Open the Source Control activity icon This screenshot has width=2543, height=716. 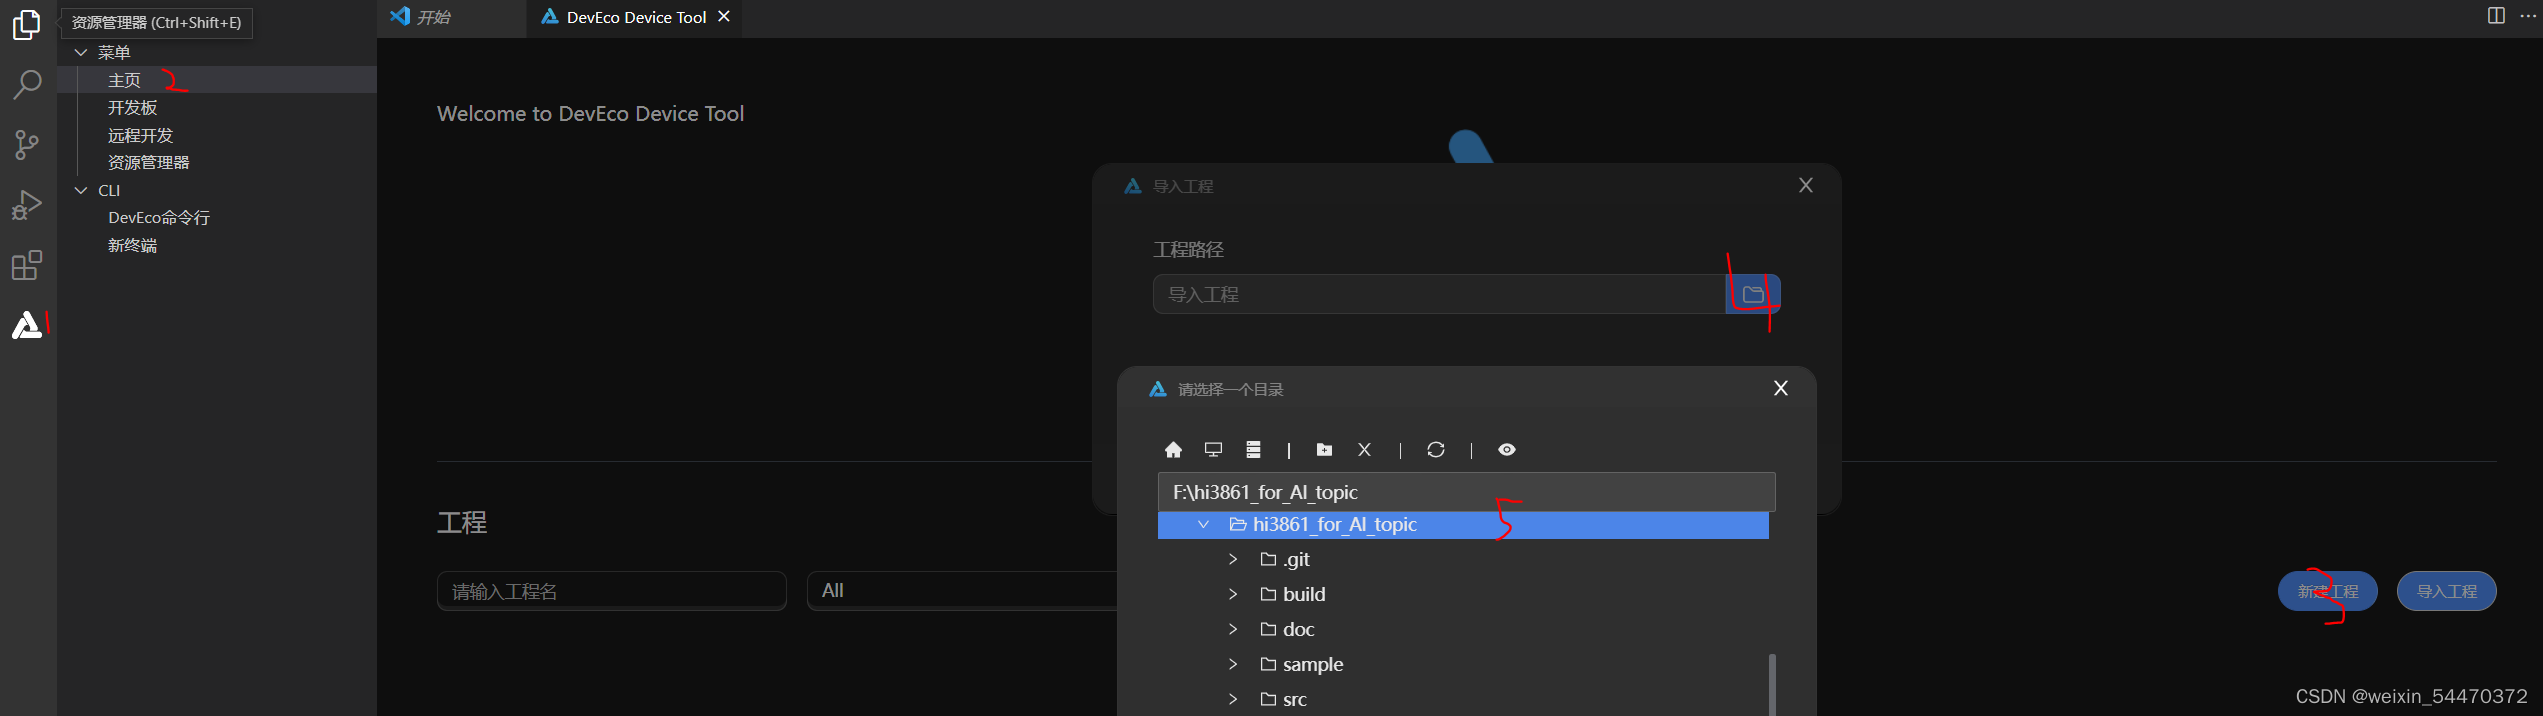(27, 145)
